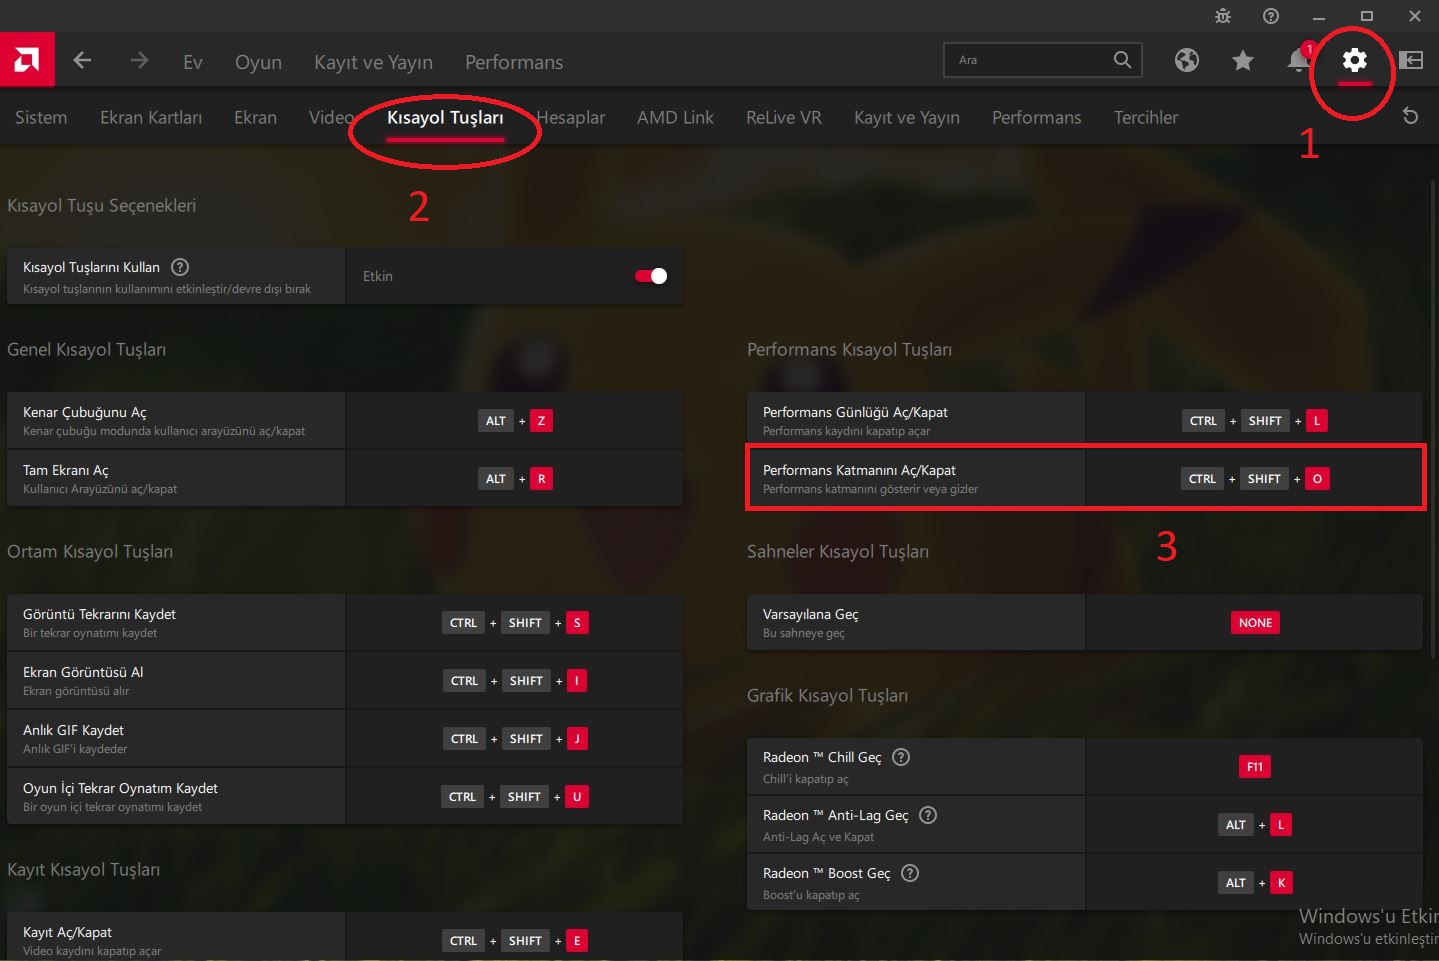Click the reset arrow icon for hotkeys
The image size is (1439, 961).
point(1411,116)
